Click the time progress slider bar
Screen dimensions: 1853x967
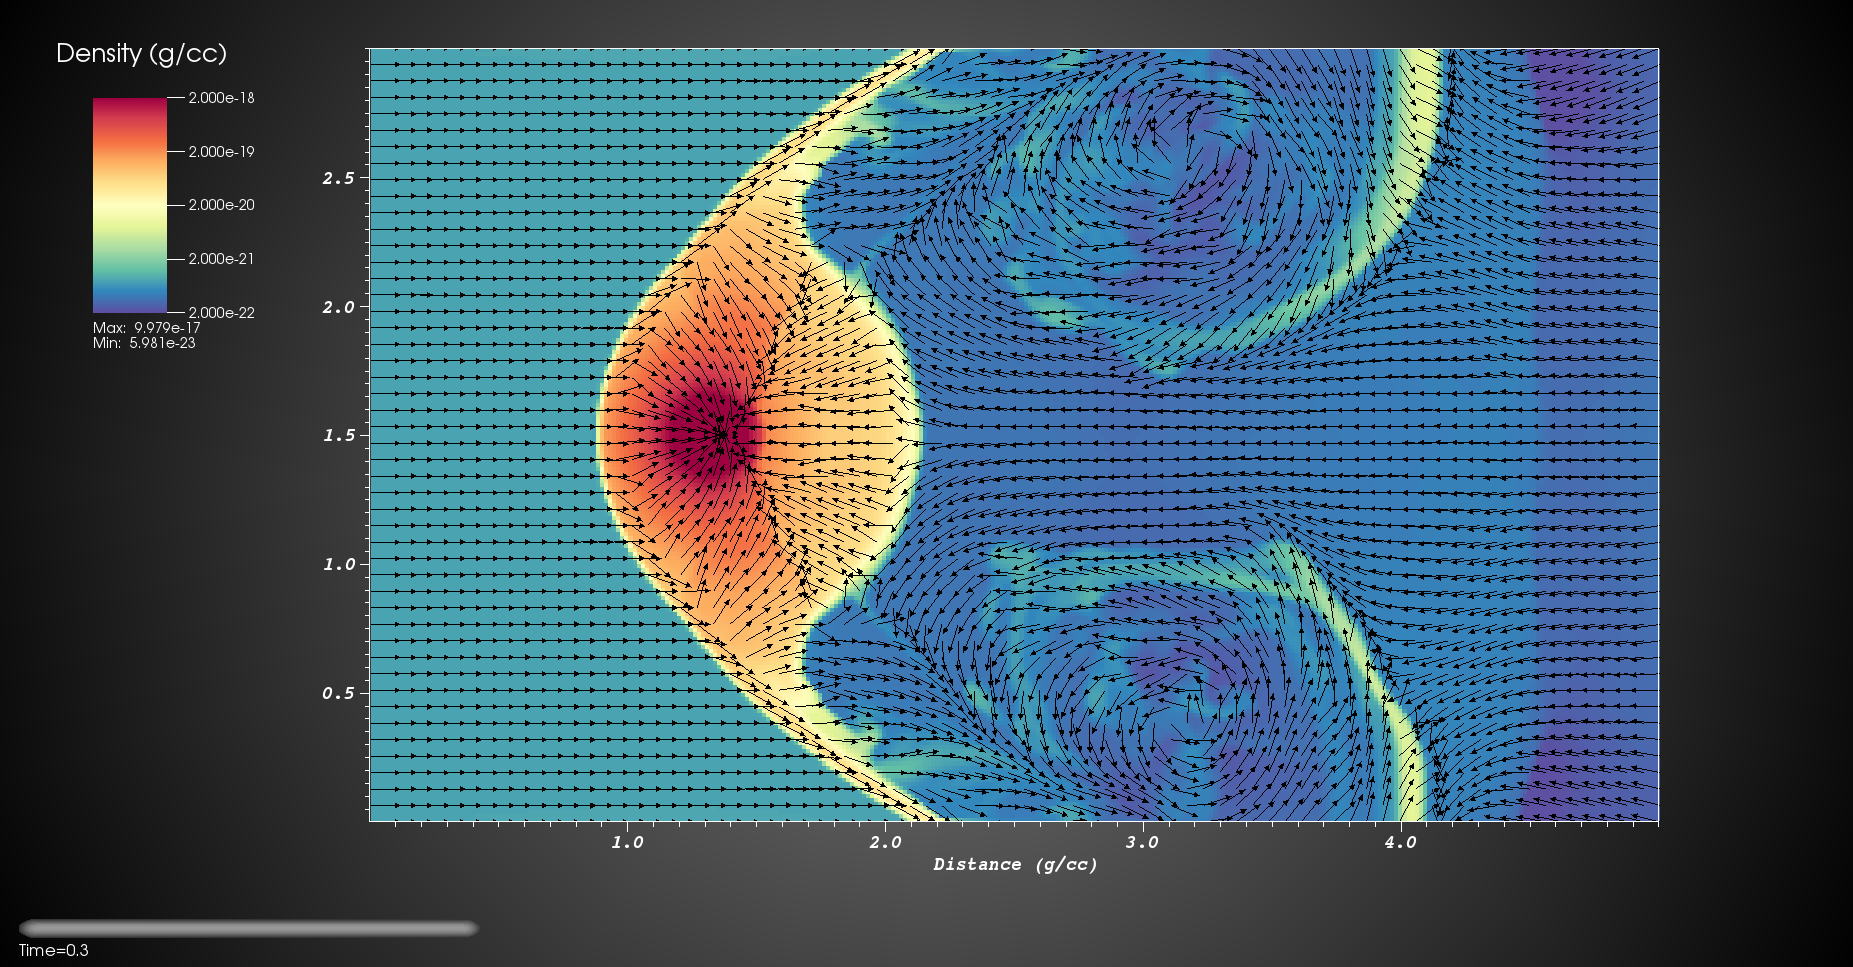tap(248, 928)
